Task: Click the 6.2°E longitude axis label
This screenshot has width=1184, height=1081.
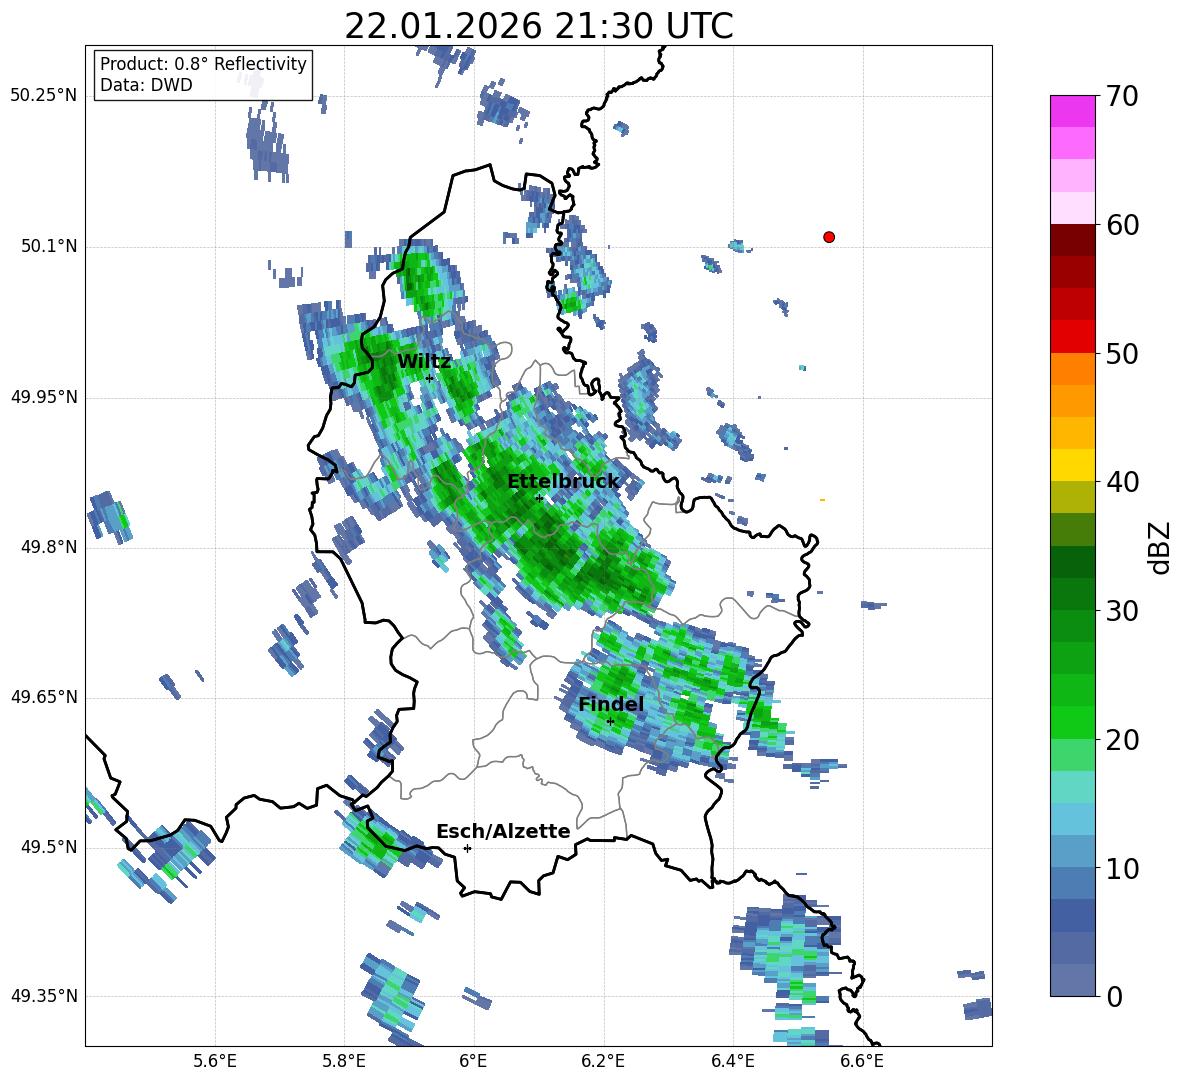Action: tap(603, 1061)
